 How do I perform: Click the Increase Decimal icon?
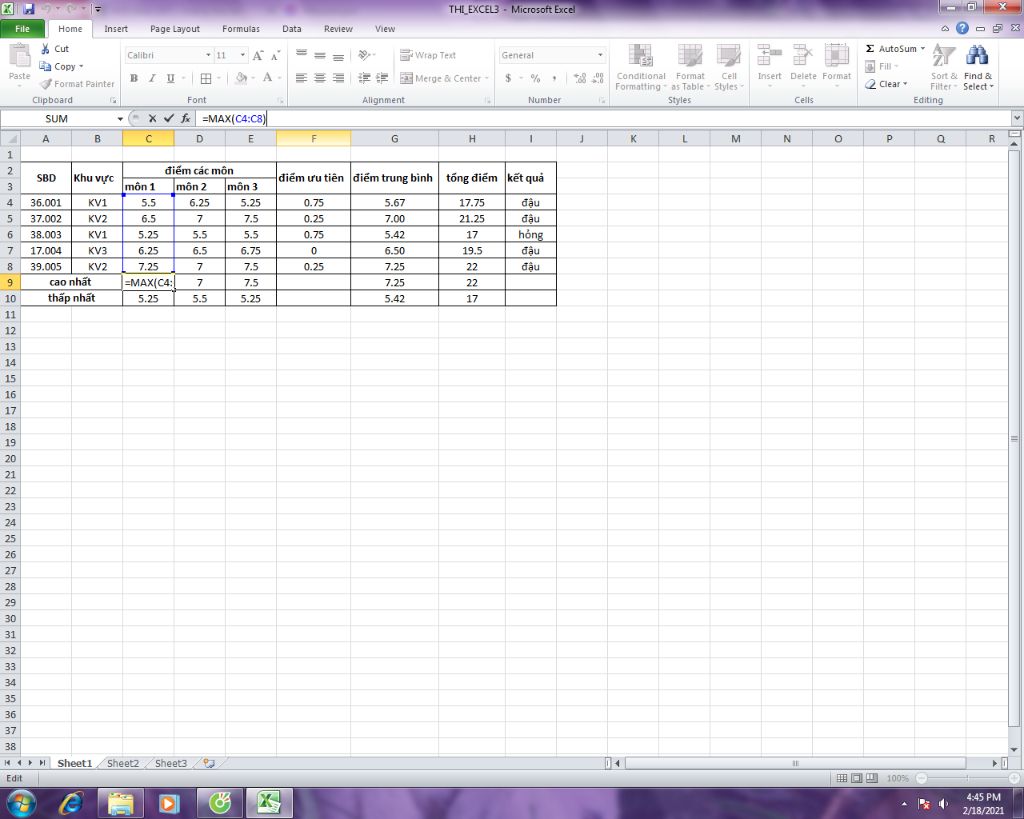[x=579, y=78]
